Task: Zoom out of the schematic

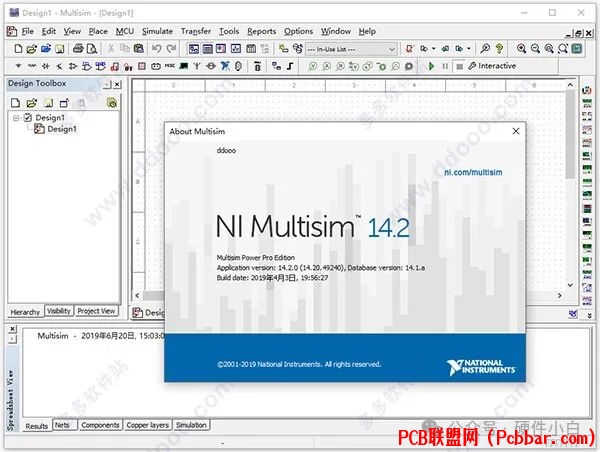Action: pos(535,49)
